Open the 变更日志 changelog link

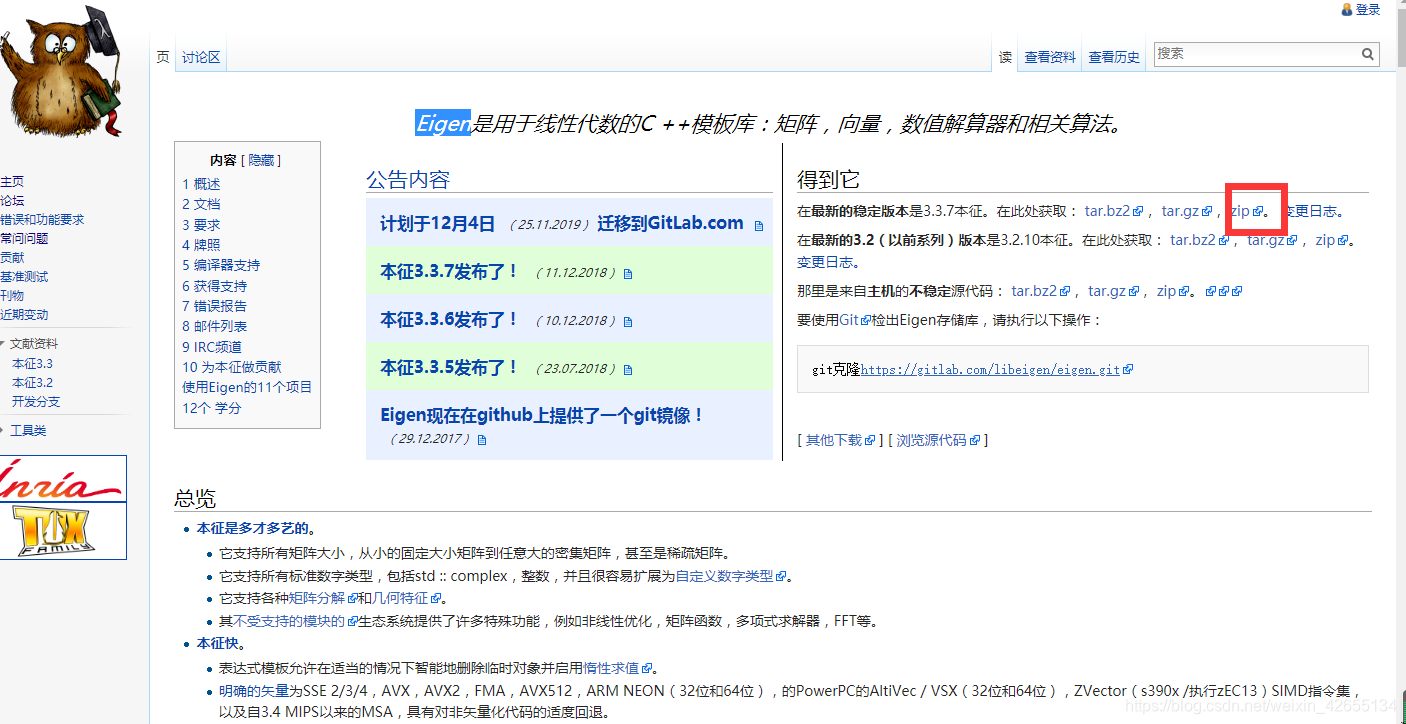1310,211
